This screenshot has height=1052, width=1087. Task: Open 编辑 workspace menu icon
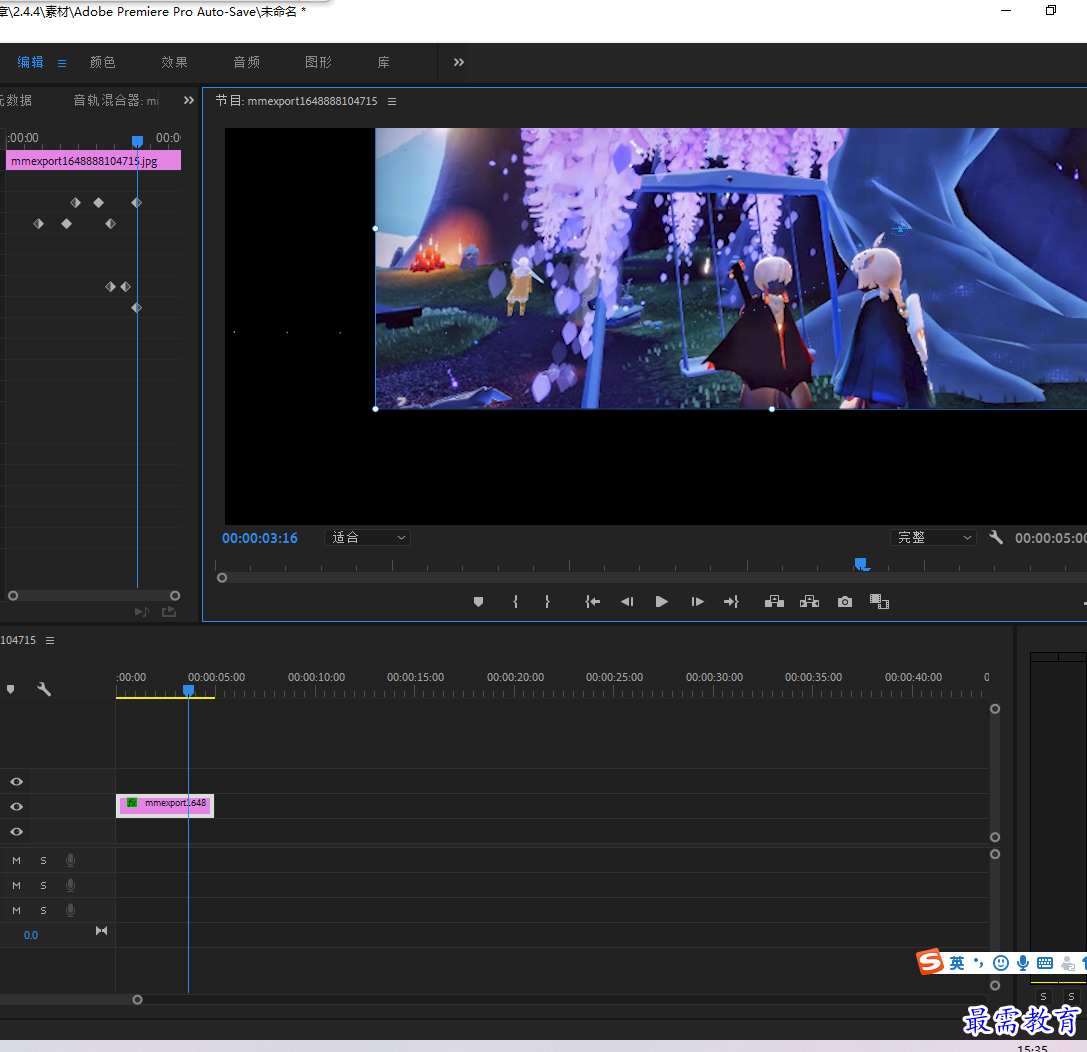click(x=62, y=63)
